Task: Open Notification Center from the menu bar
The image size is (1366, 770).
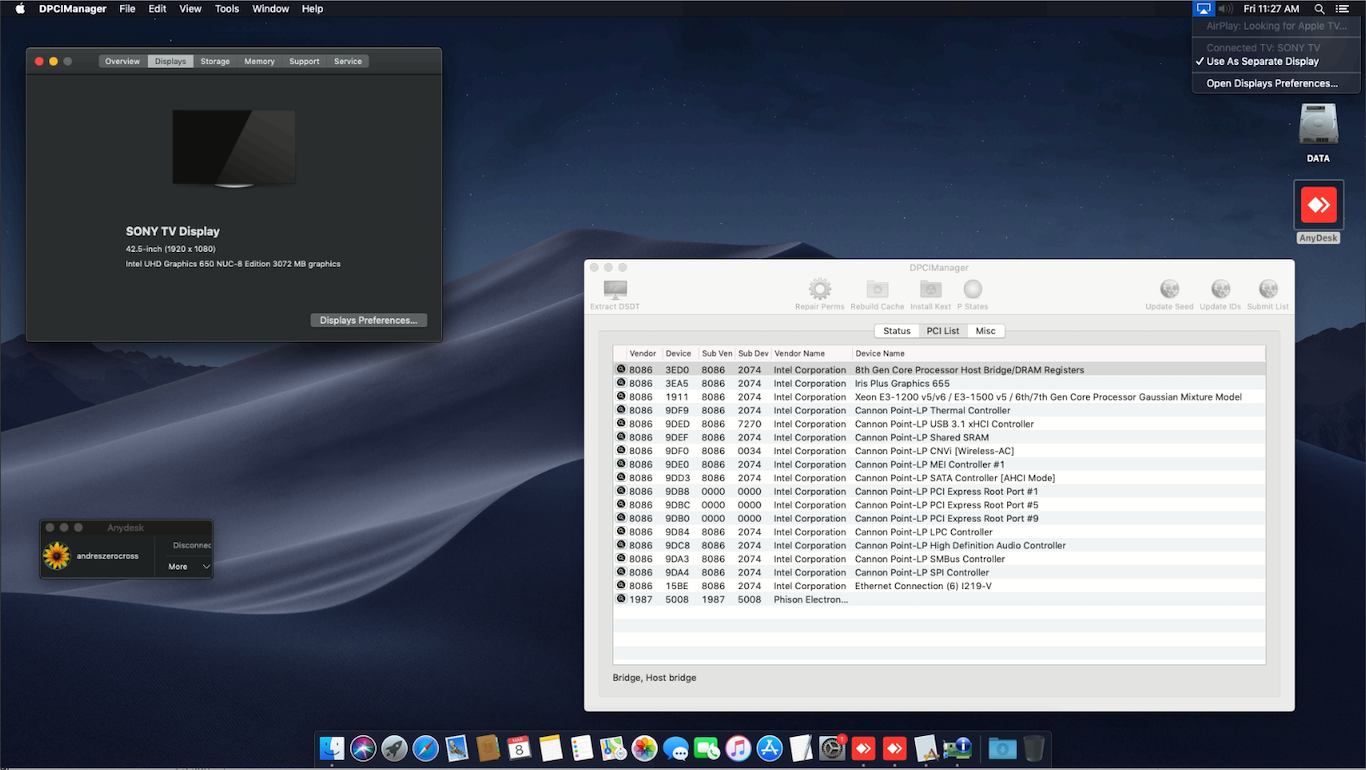Action: pos(1343,8)
